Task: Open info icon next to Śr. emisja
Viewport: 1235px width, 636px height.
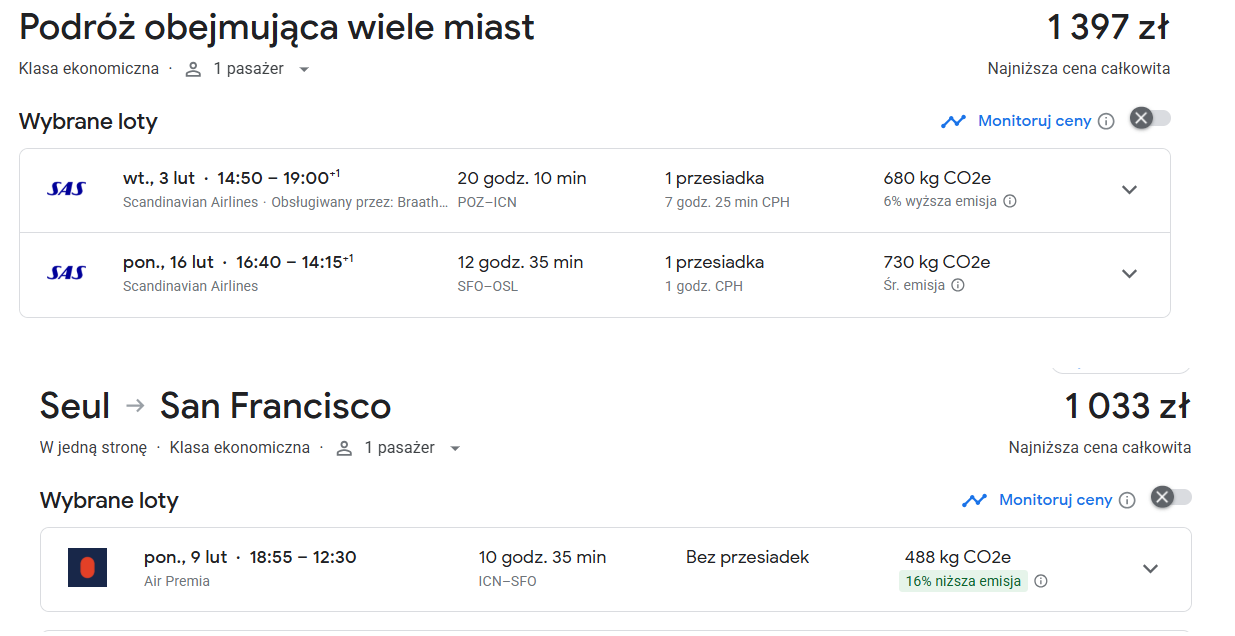Action: point(958,285)
